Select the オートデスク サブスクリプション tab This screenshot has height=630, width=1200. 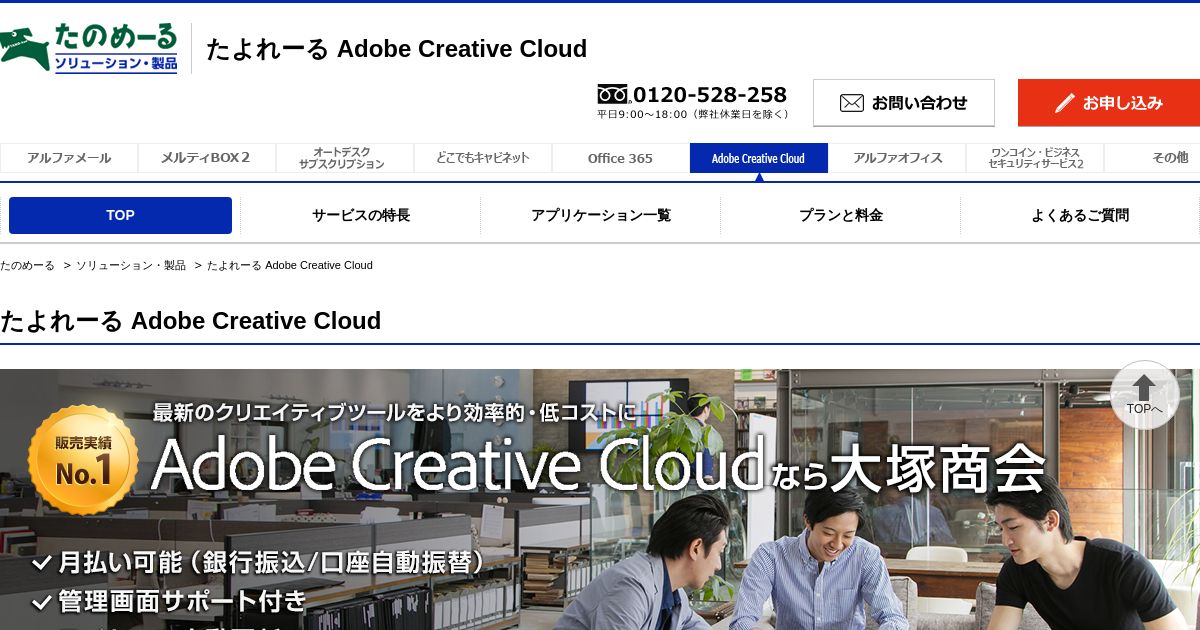pos(344,158)
